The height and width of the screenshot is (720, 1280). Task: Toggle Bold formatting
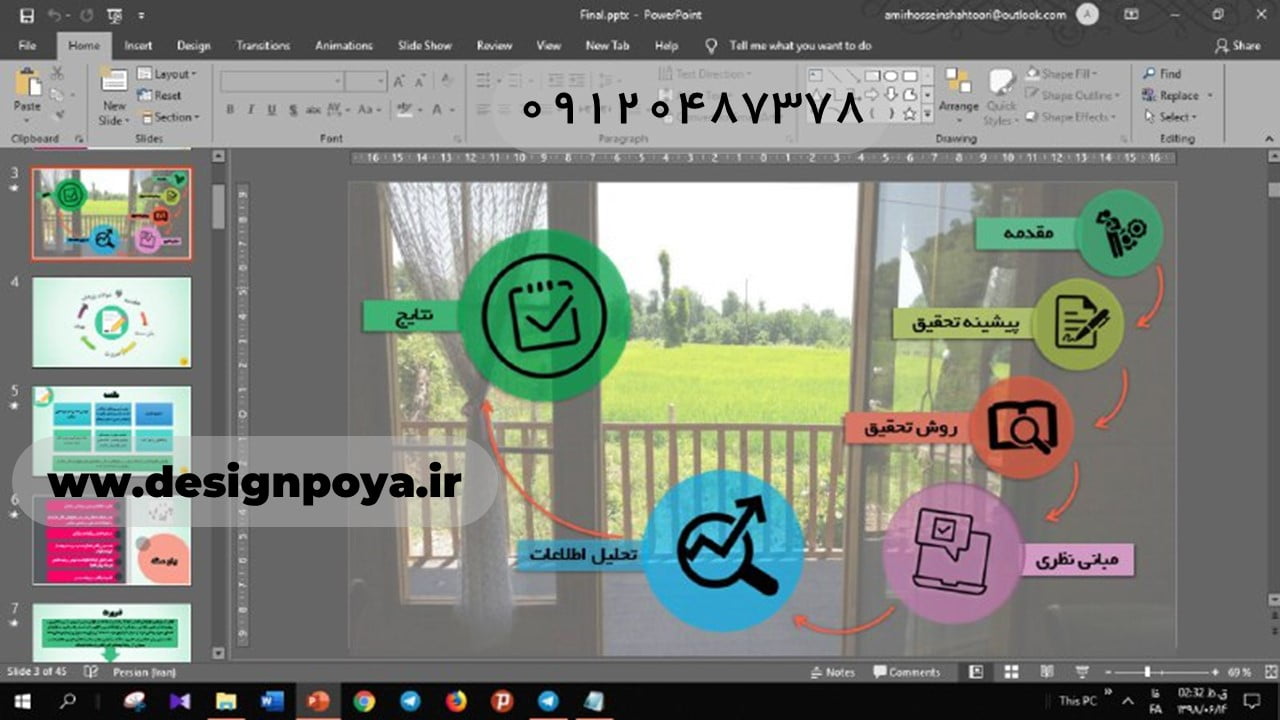click(230, 110)
